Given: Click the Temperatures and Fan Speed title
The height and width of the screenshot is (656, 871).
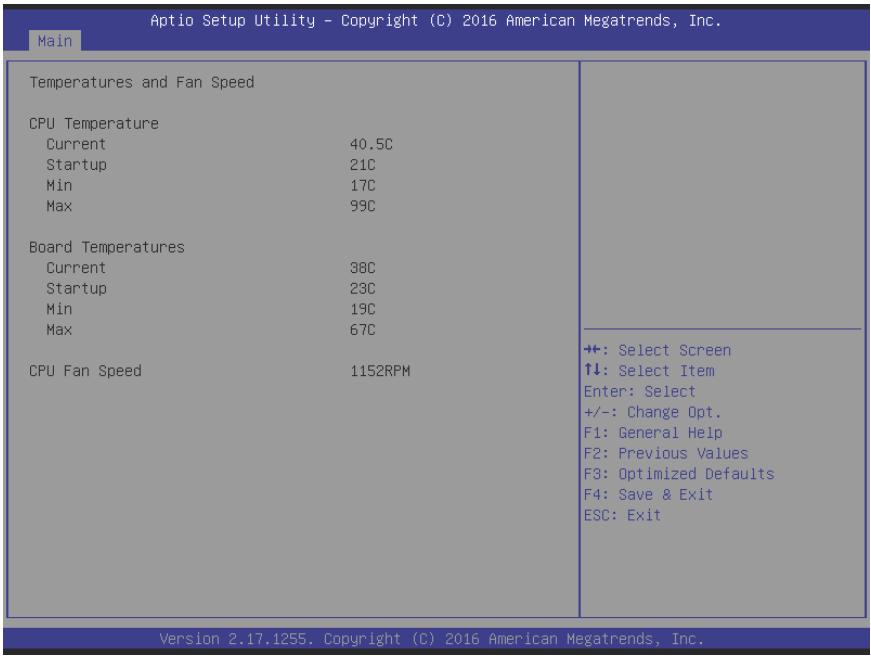Looking at the screenshot, I should [x=142, y=83].
